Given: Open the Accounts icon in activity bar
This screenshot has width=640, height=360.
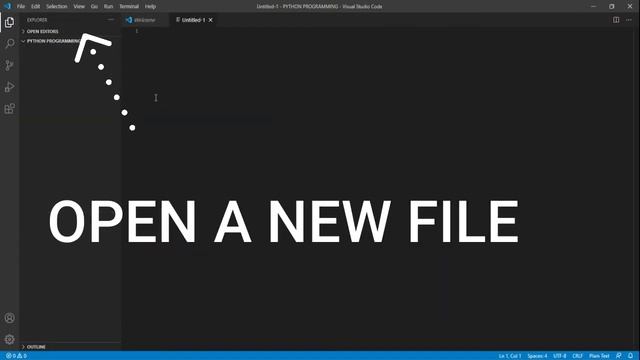Looking at the screenshot, I should pos(9,318).
